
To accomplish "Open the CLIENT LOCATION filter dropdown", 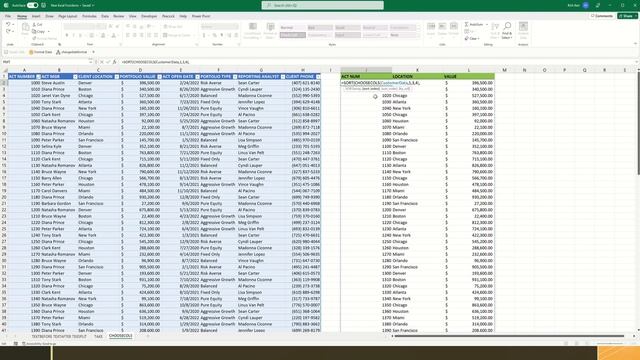I will tap(116, 77).
